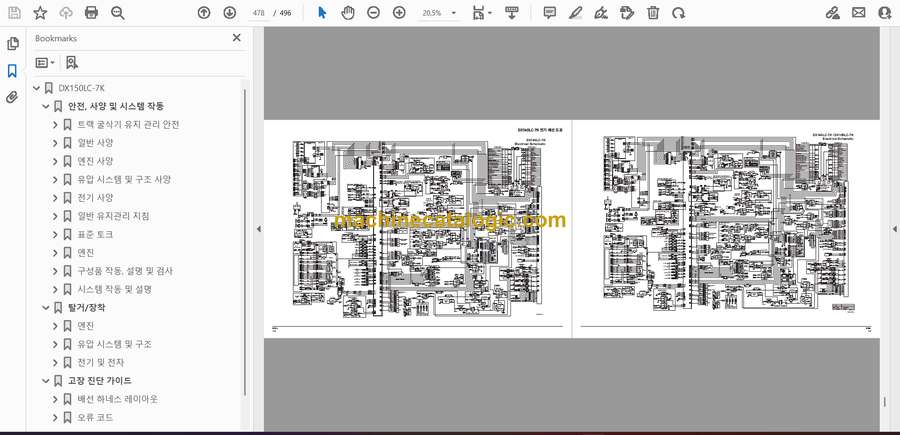Collapse the DX150LC-7K root bookmark
The height and width of the screenshot is (435, 900).
tap(37, 88)
